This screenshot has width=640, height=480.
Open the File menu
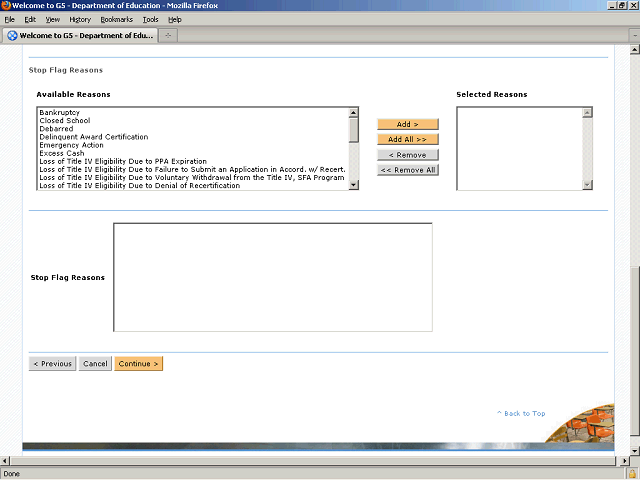9,20
